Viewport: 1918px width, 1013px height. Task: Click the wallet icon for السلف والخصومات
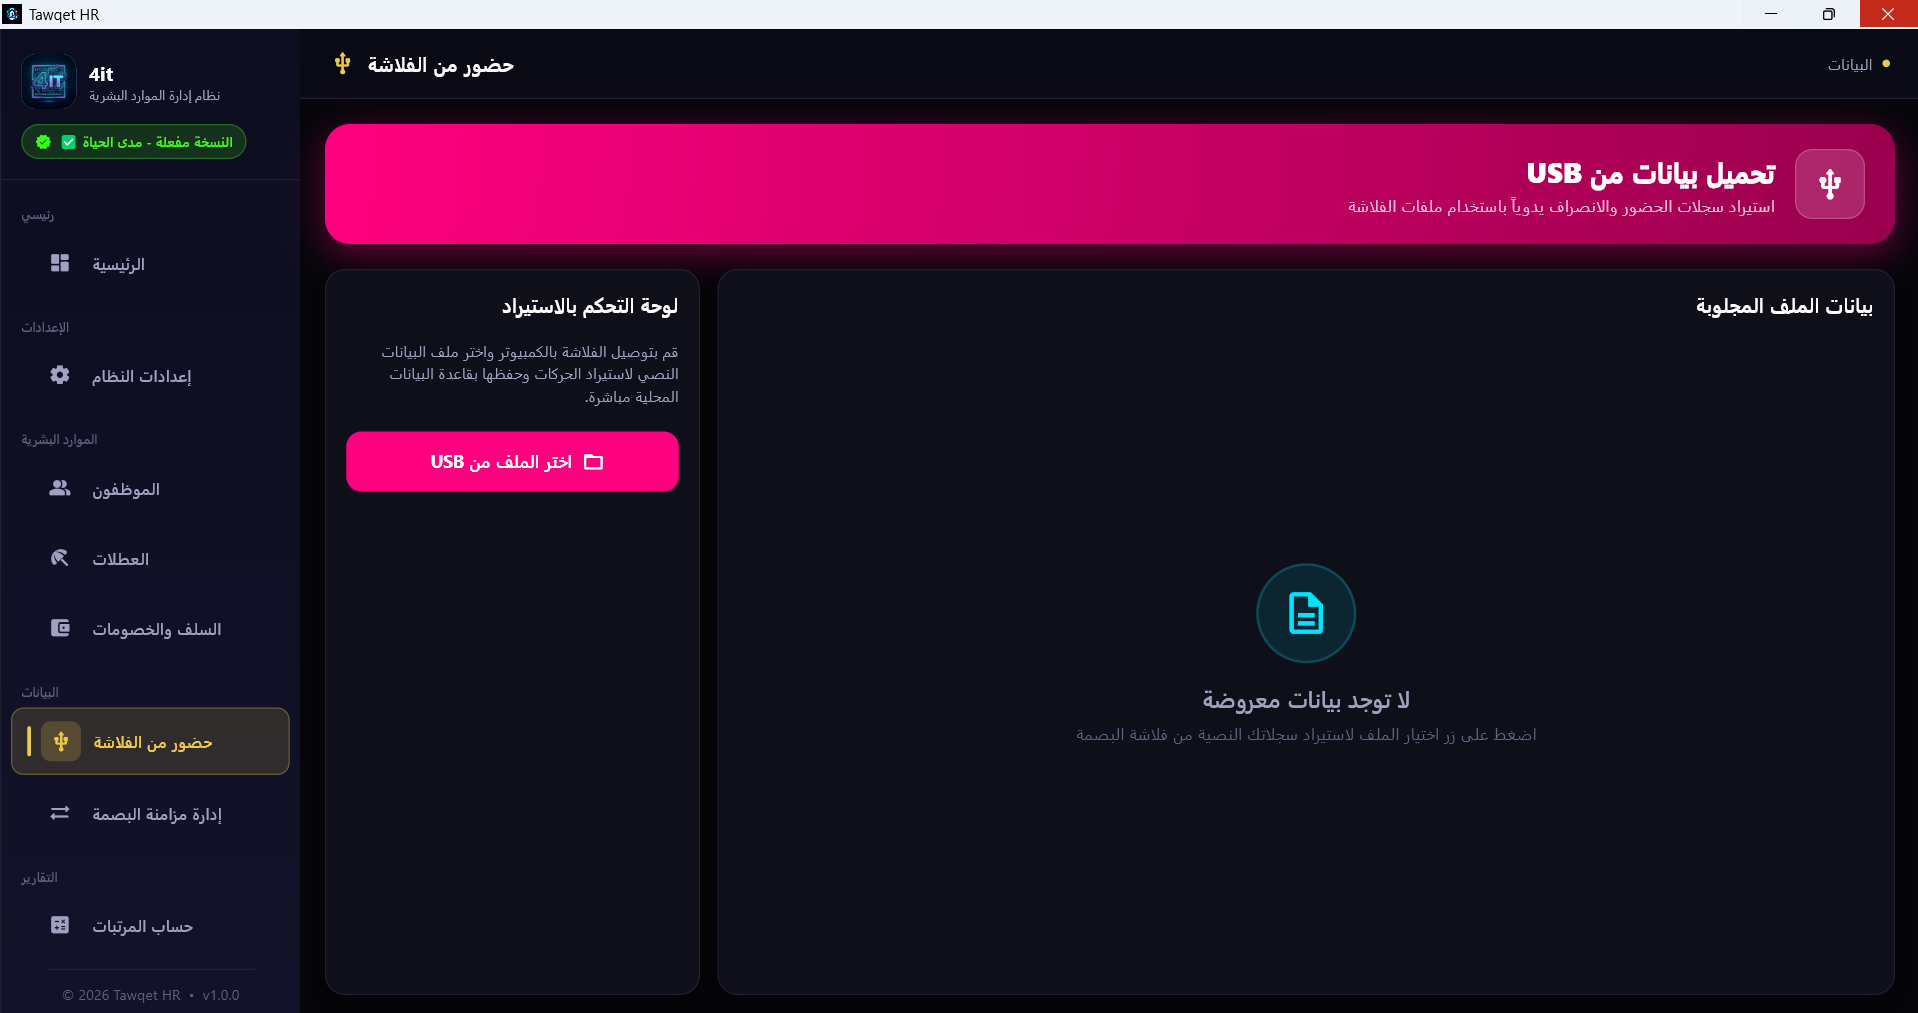point(60,628)
